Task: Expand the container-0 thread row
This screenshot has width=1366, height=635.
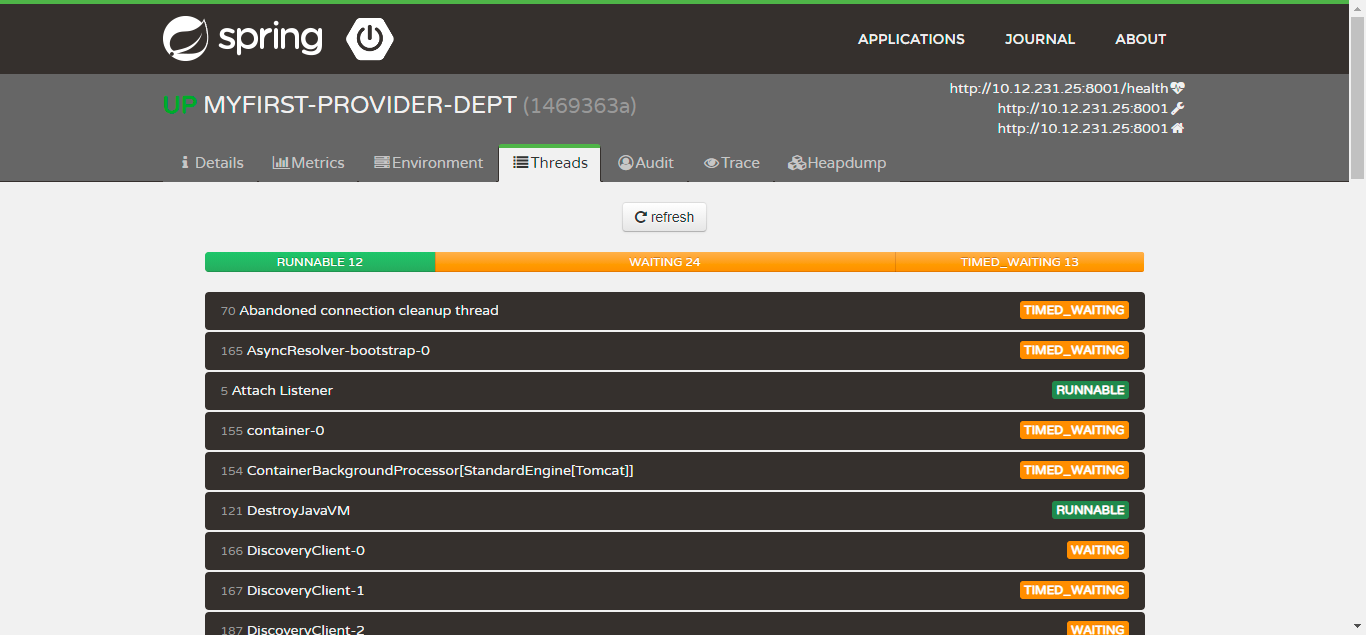Action: click(x=675, y=431)
